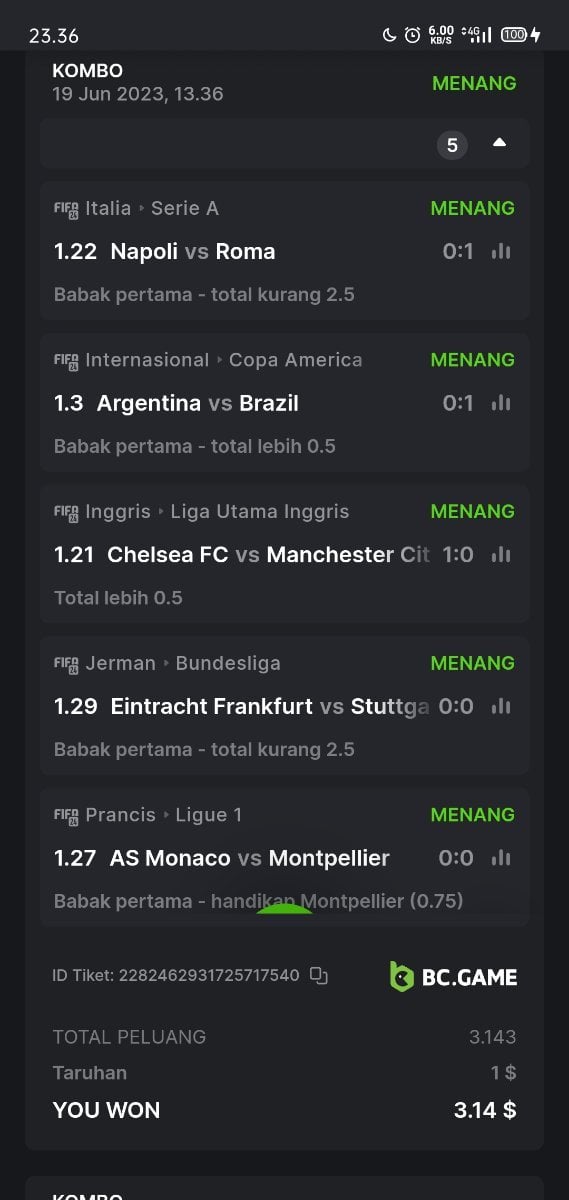The width and height of the screenshot is (569, 1200).
Task: View stats icon for Eintracht Frankfurt match
Action: coord(501,707)
